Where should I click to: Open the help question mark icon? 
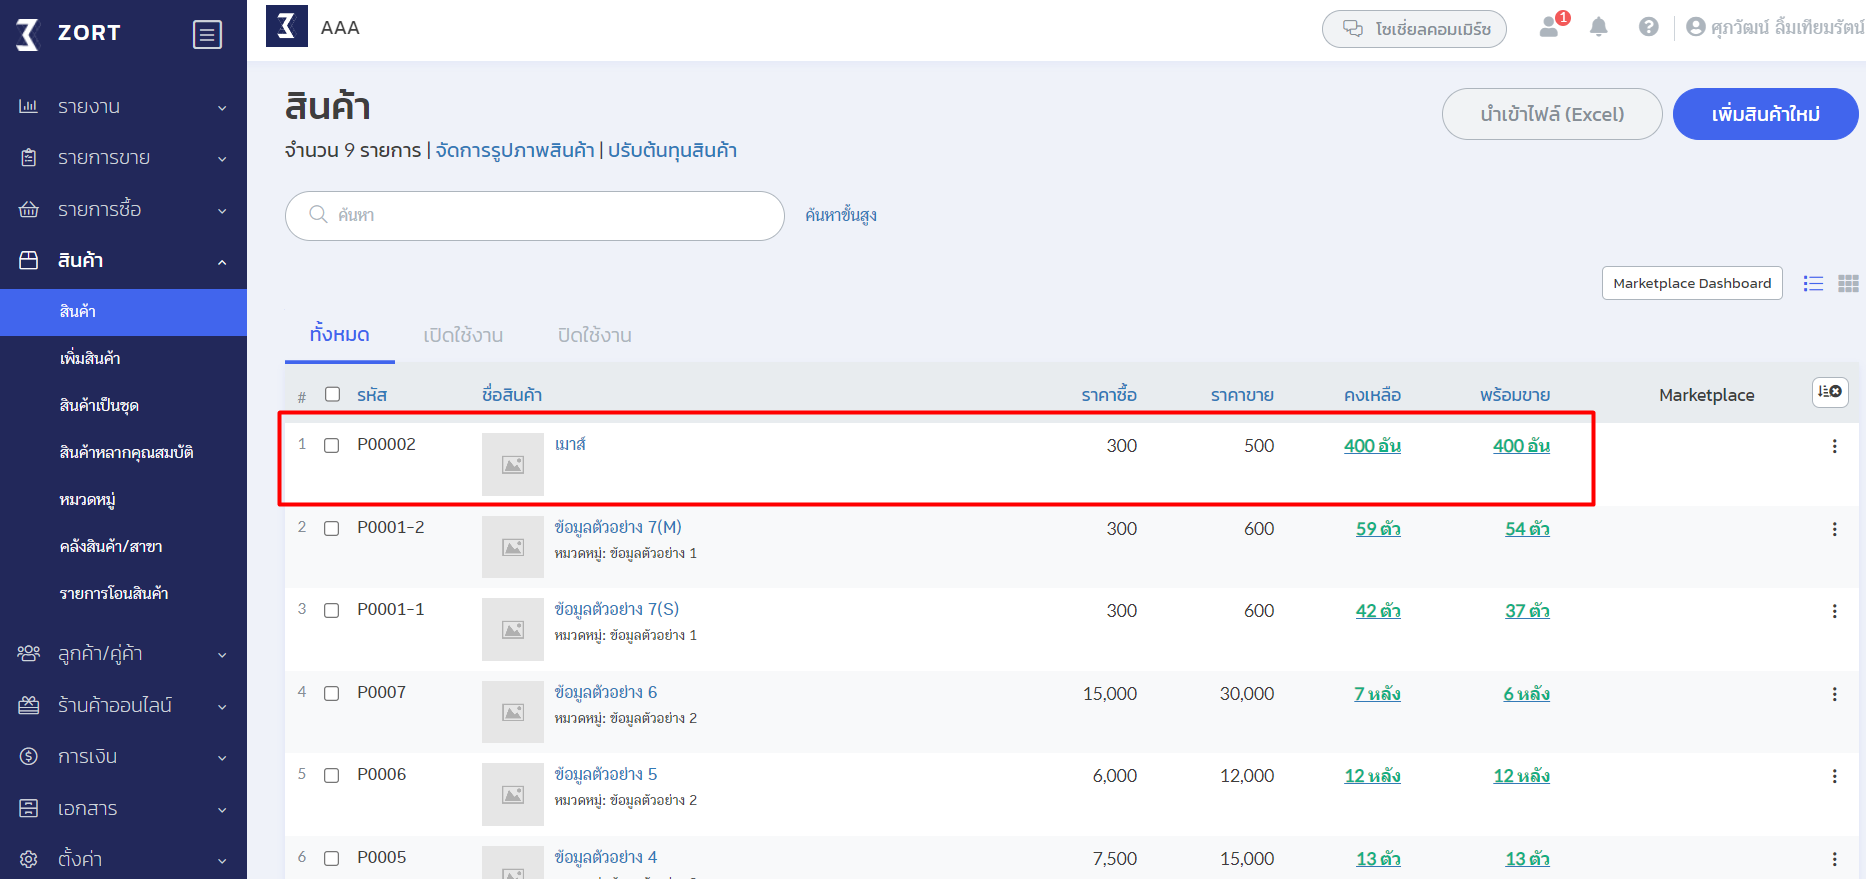coord(1649,27)
